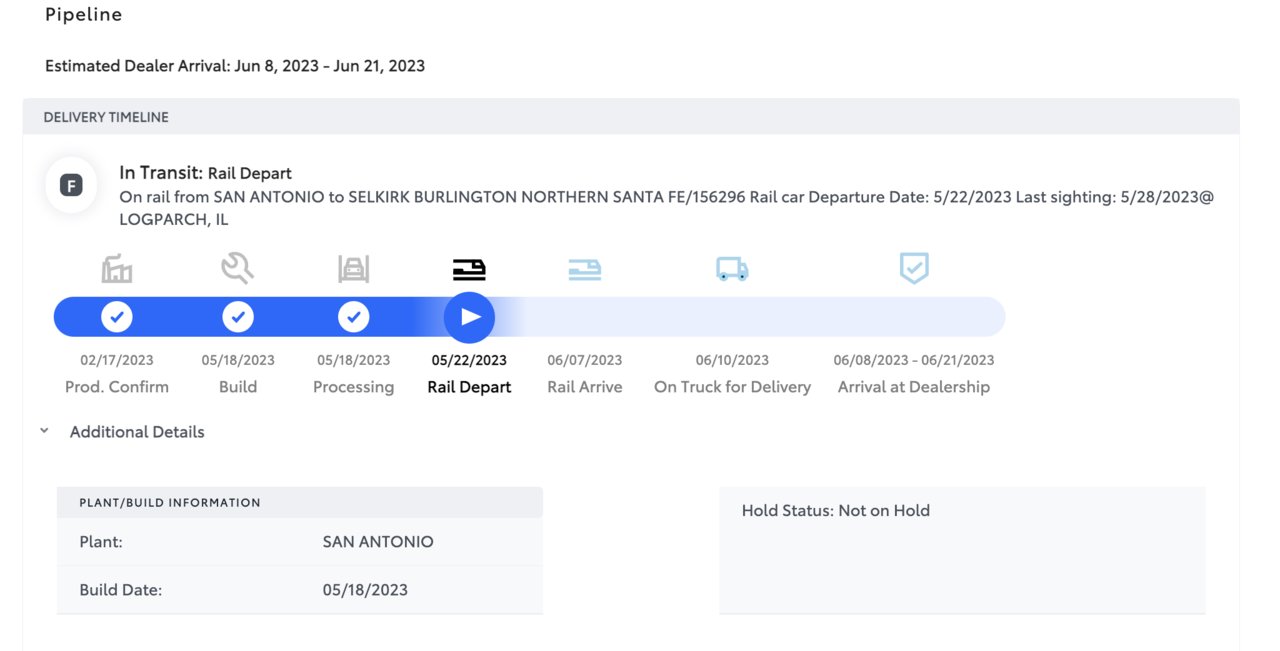Click the Additional Details heading
Viewport: 1280px width, 651px height.
click(x=137, y=432)
